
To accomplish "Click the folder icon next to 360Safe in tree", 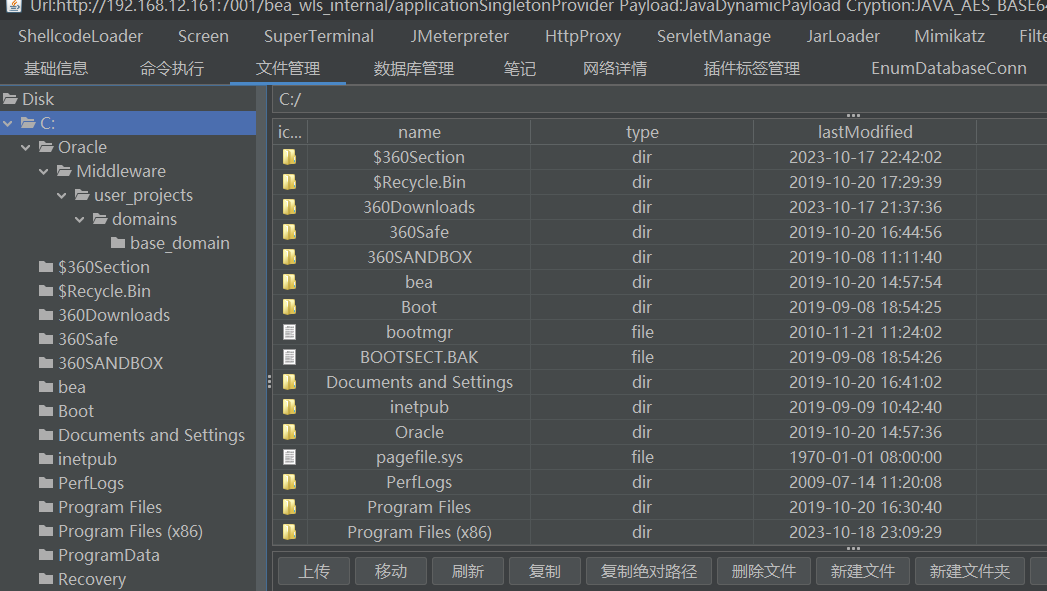I will [46, 339].
